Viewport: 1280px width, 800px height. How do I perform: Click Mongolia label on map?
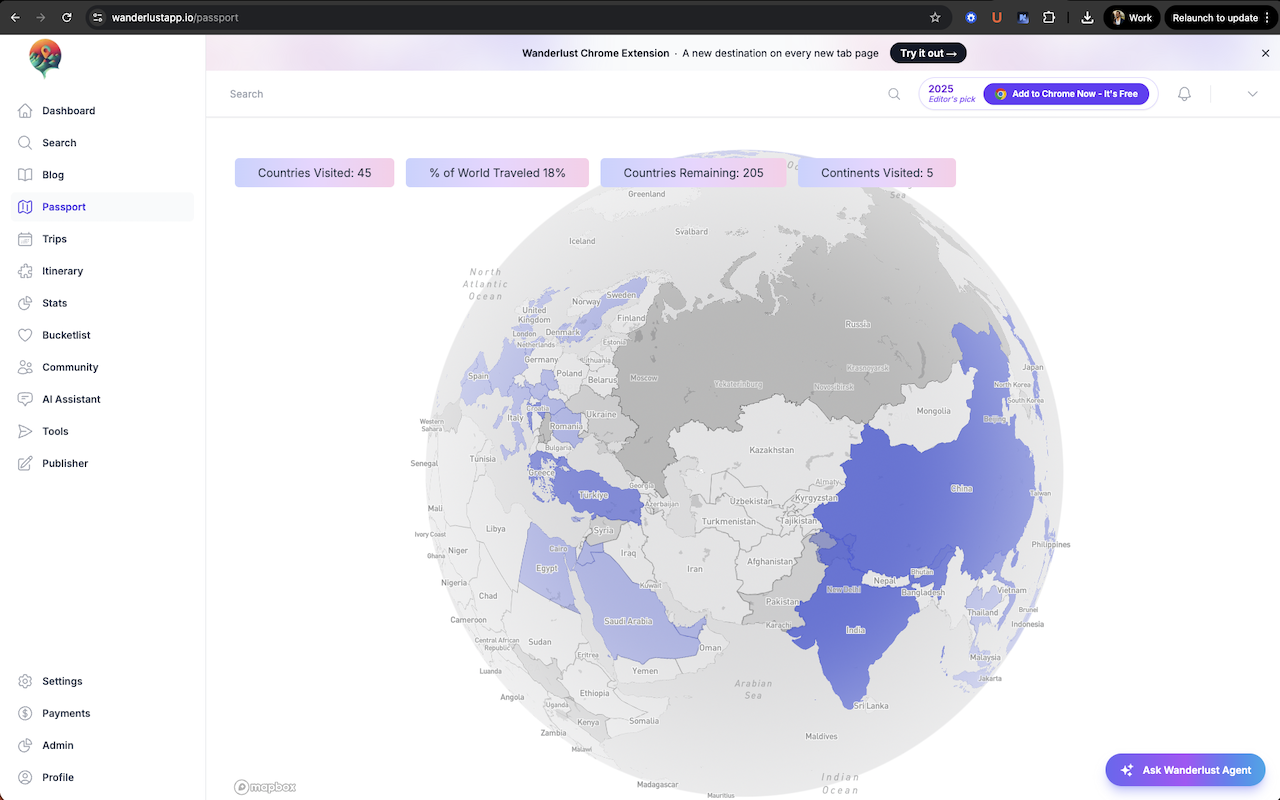point(934,411)
